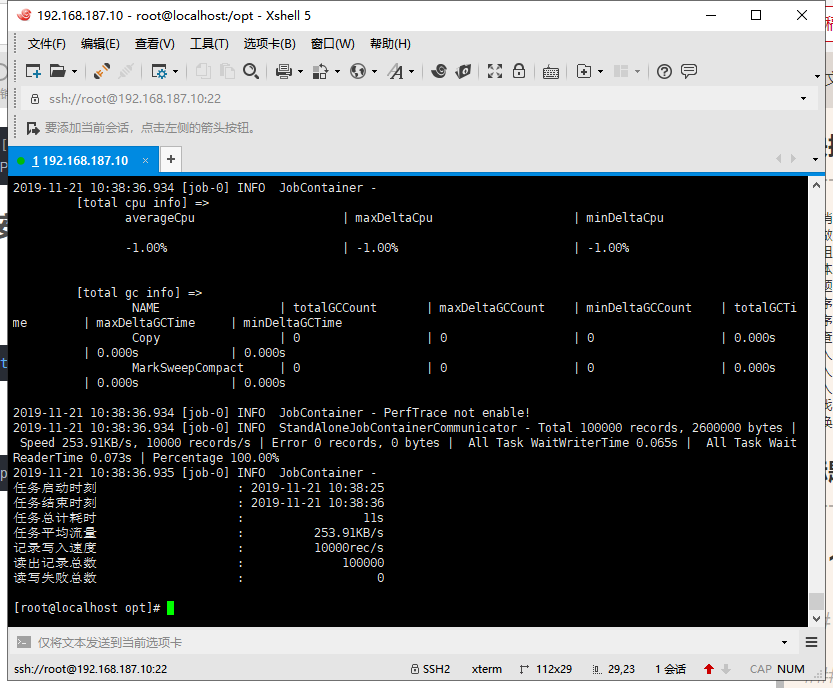Screen dimensions: 833x688
Task: Click the new tab group plus icon
Action: [x=584, y=71]
